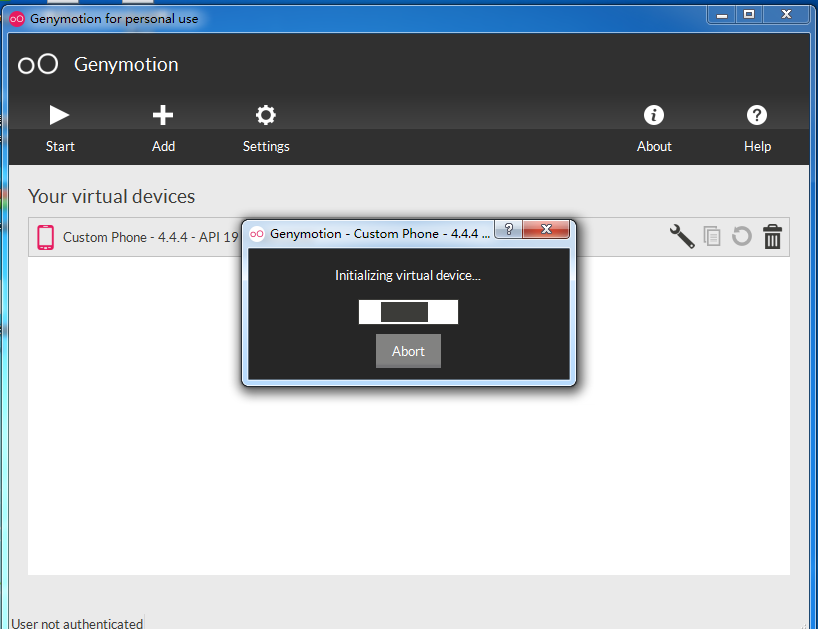Viewport: 818px width, 629px height.
Task: Click the Help question mark icon
Action: [756, 115]
